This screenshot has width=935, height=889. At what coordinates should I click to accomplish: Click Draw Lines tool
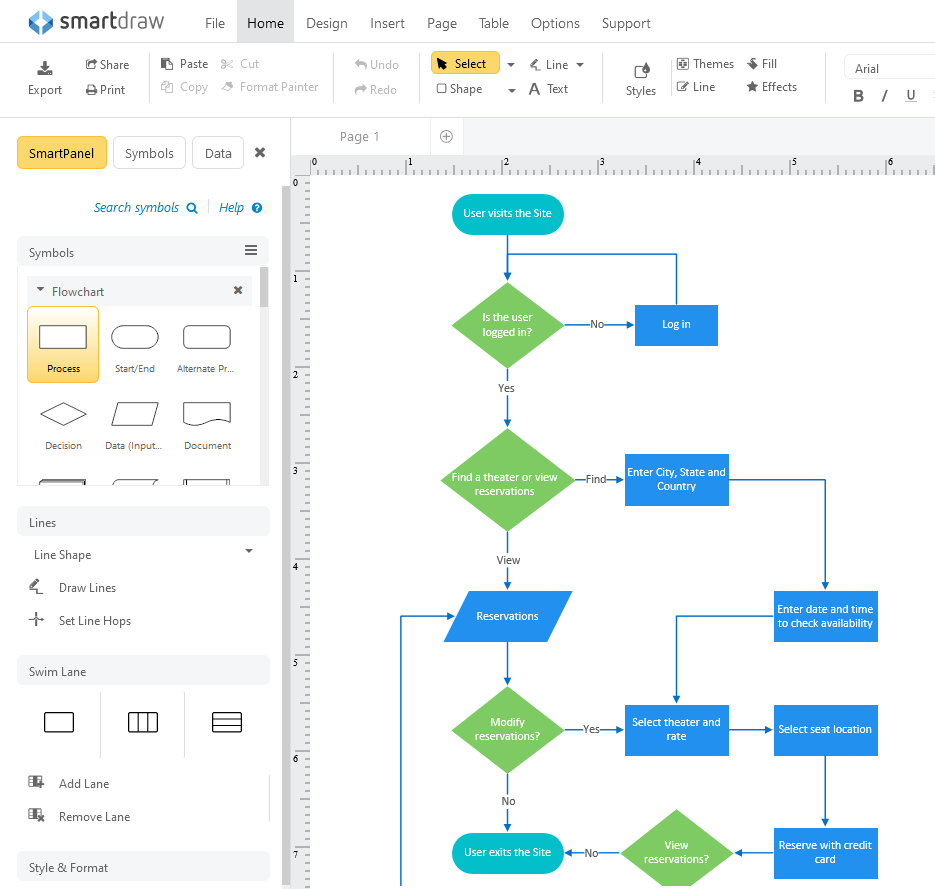click(x=73, y=587)
